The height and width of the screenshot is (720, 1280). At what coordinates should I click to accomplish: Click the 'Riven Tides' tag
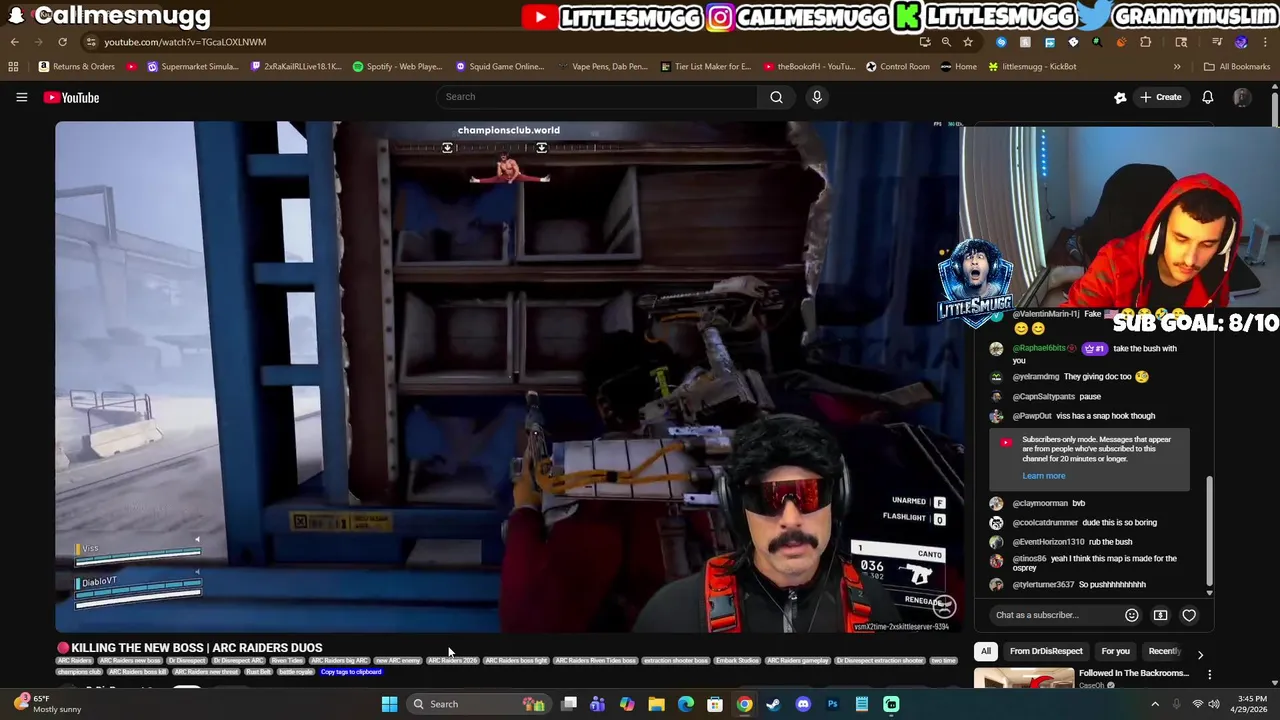[x=287, y=661]
